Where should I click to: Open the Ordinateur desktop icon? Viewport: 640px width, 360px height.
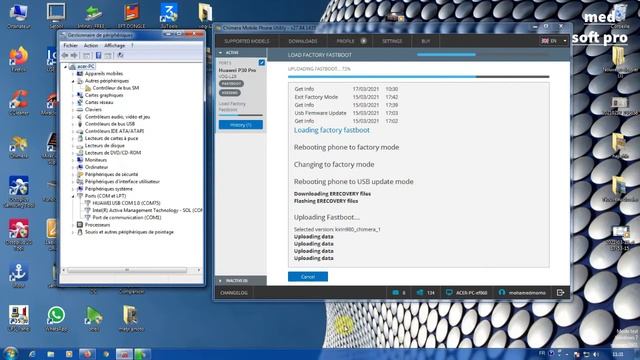point(18,17)
